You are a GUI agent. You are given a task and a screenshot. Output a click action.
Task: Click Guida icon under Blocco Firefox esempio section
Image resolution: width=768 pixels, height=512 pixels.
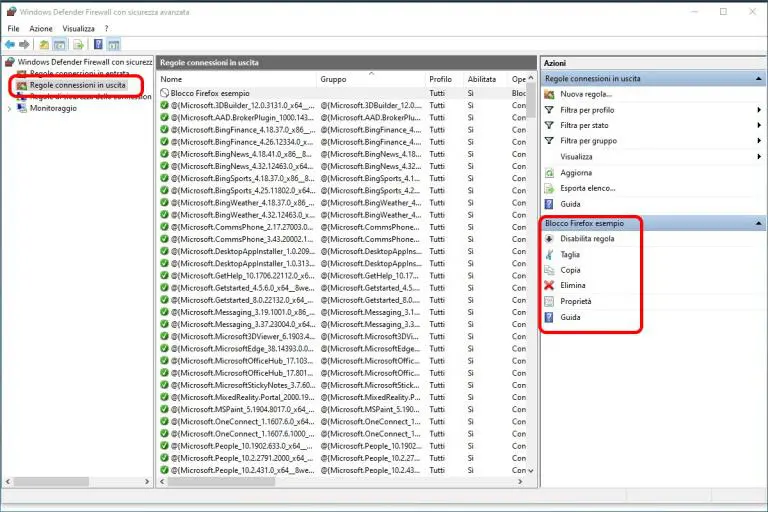coord(550,317)
